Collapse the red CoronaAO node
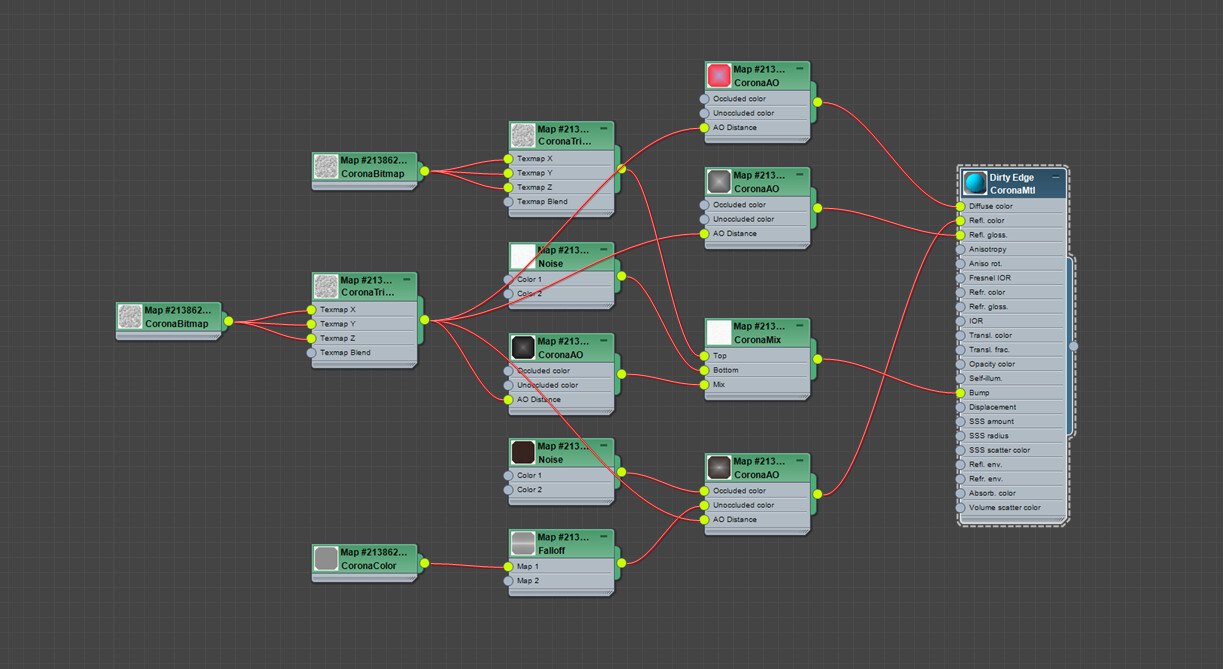 click(x=800, y=68)
